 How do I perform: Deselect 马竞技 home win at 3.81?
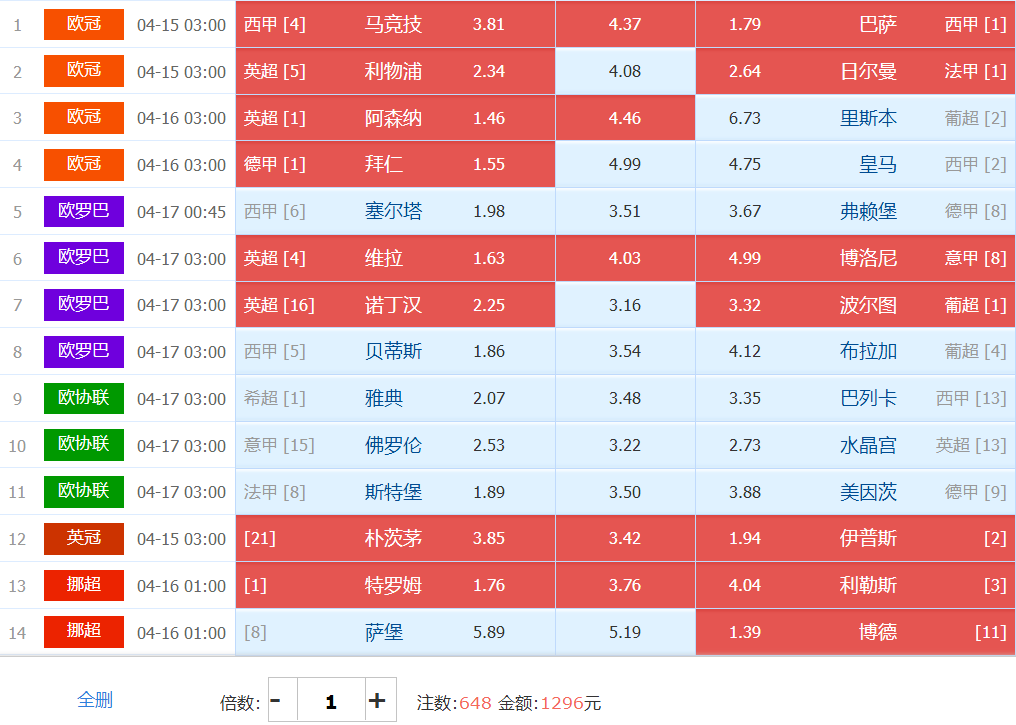point(395,24)
